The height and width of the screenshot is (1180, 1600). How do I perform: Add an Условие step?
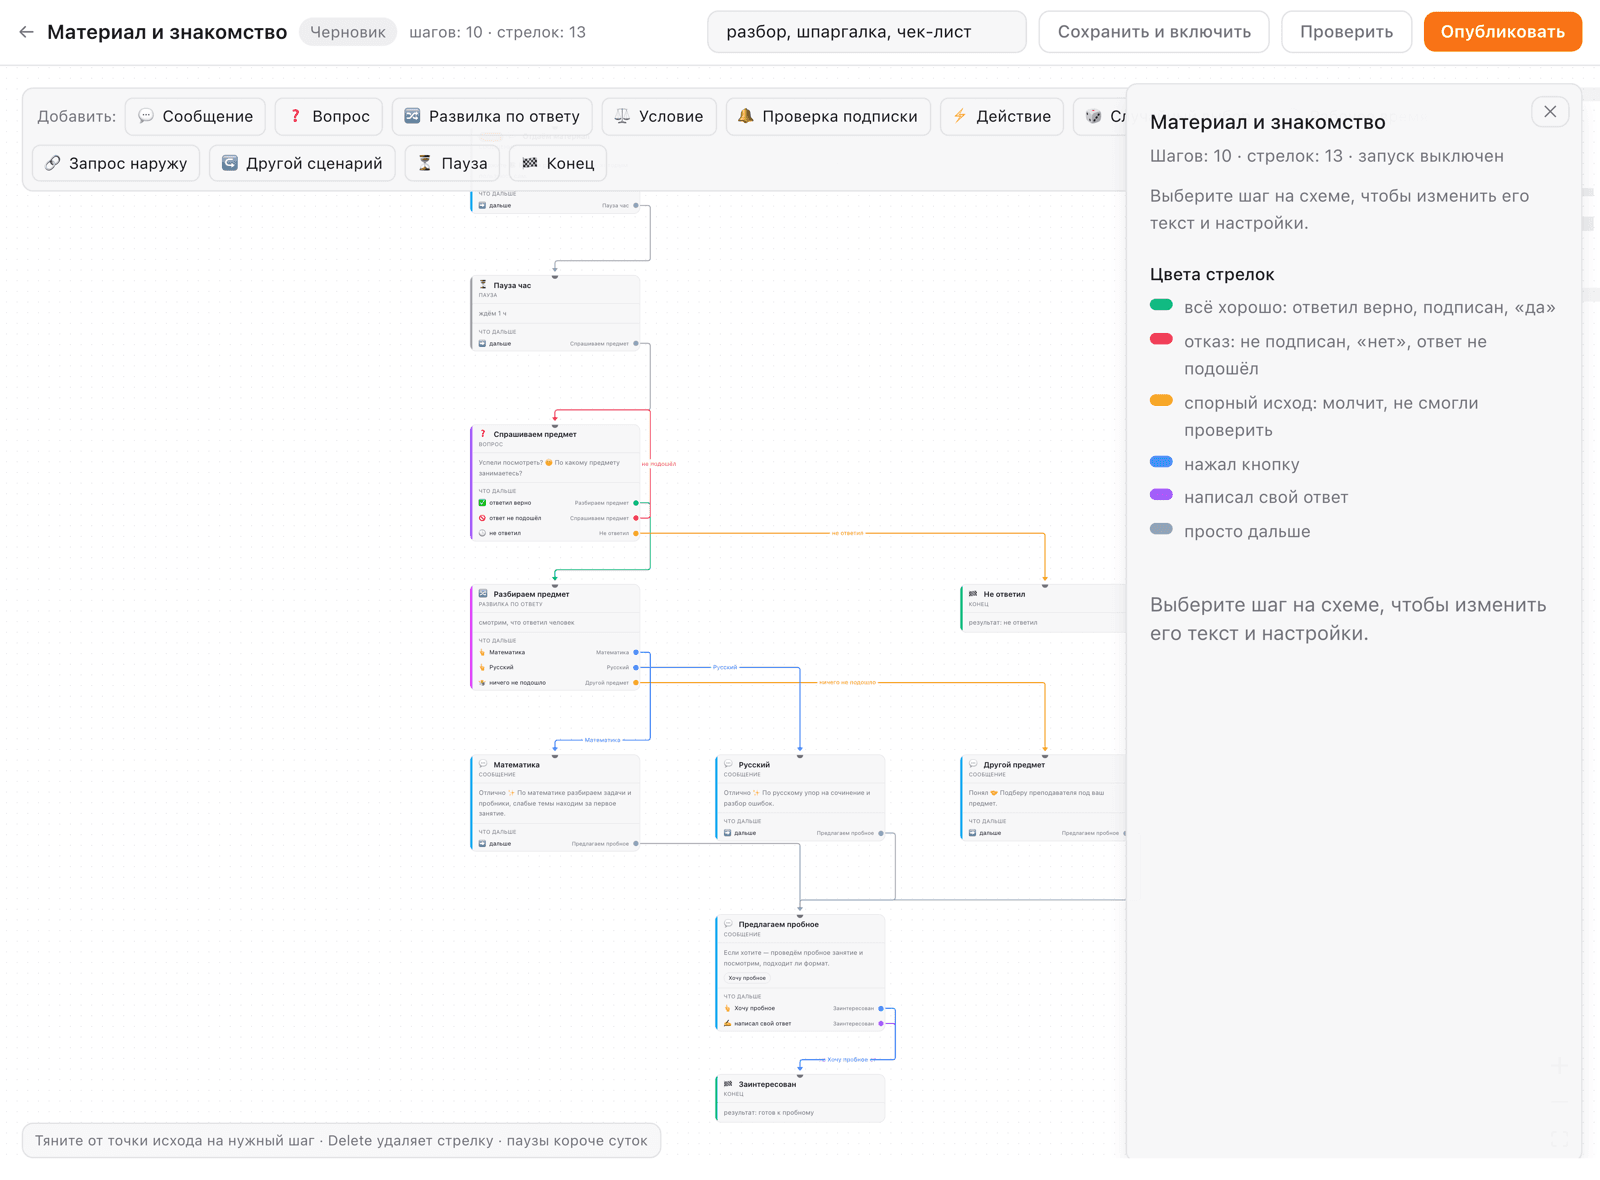click(x=659, y=116)
